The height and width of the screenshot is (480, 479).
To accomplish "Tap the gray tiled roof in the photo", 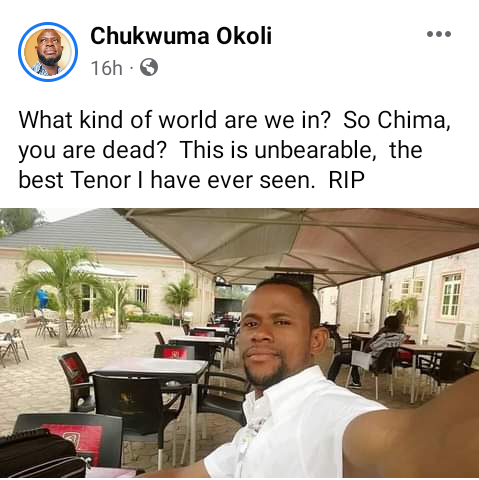I will tap(90, 233).
